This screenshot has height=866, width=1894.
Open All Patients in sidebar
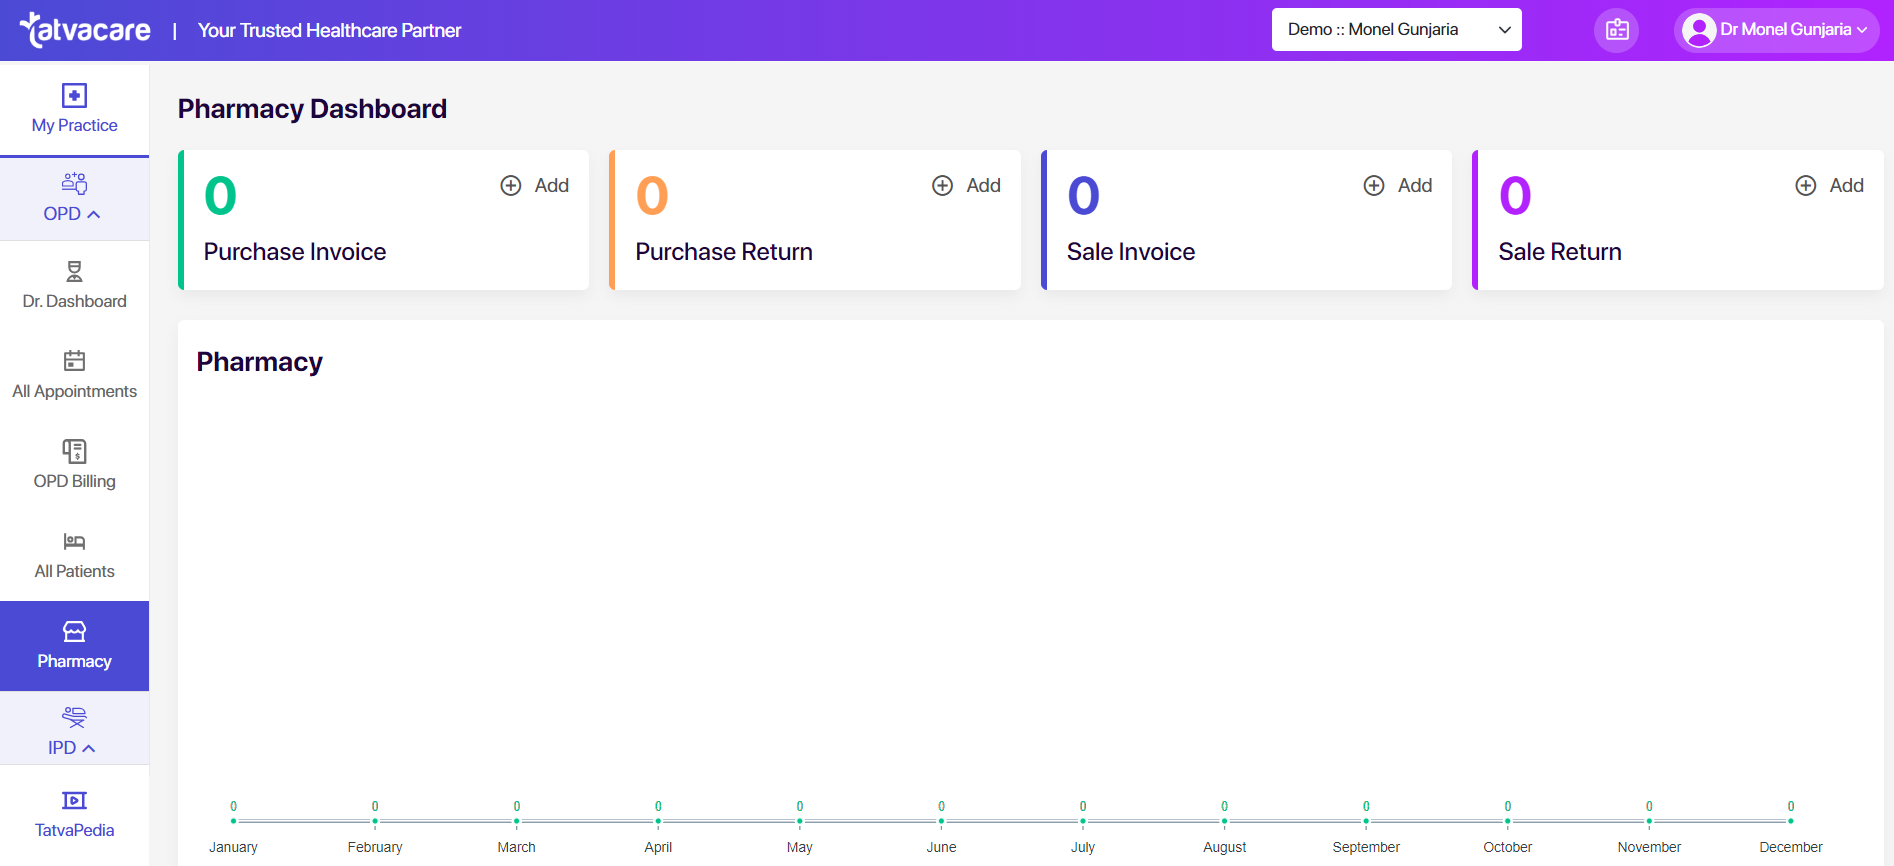[74, 555]
